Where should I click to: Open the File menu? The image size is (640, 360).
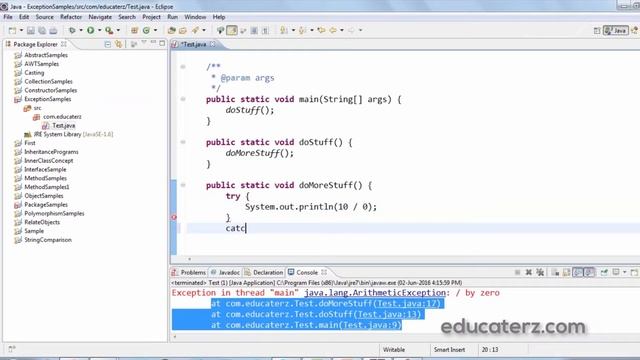pyautogui.click(x=8, y=17)
